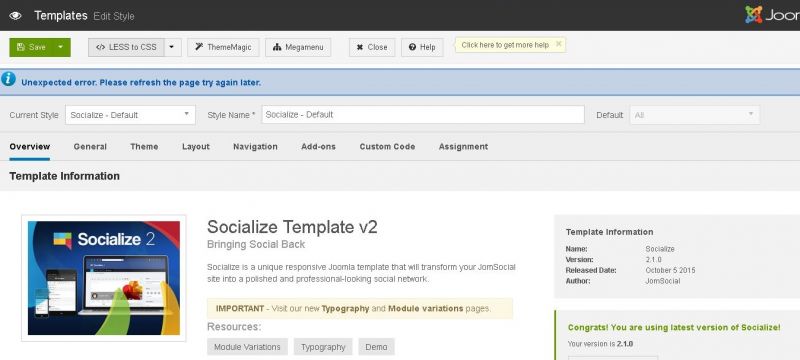
Task: Click the Close toolbar button
Action: pyautogui.click(x=372, y=47)
